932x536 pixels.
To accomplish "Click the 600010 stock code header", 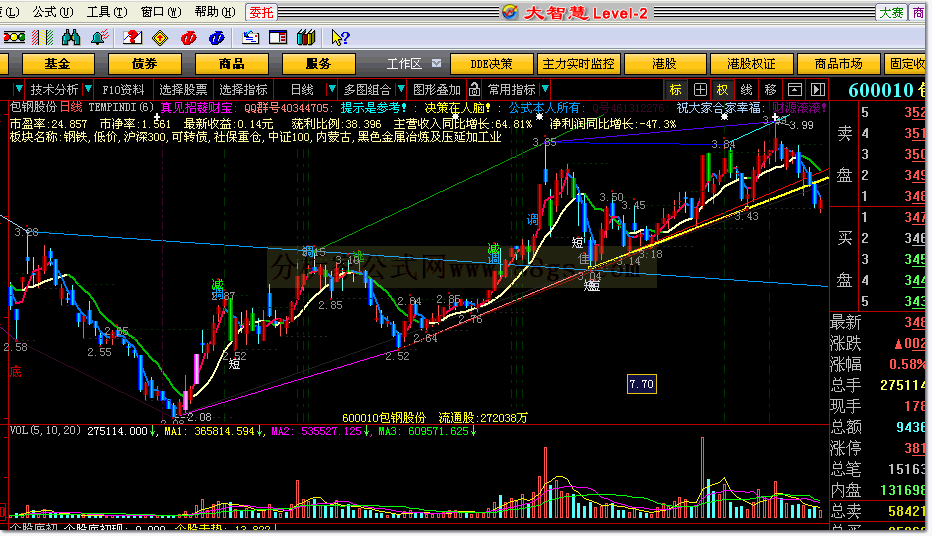I will pos(881,90).
